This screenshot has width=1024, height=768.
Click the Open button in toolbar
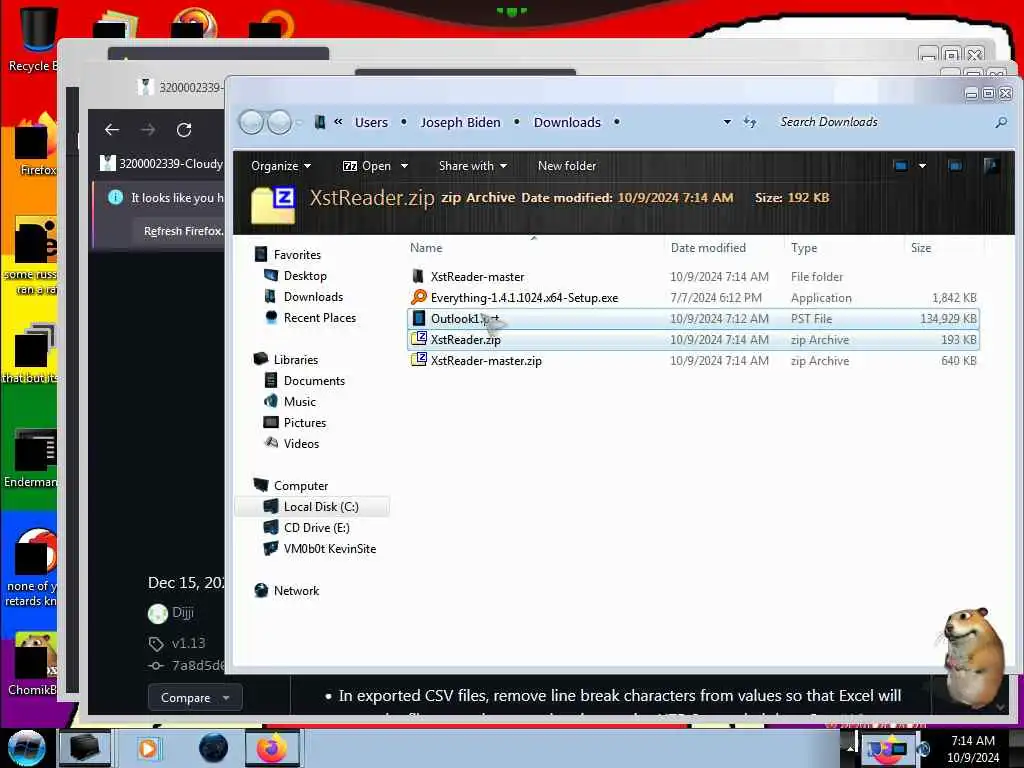367,166
